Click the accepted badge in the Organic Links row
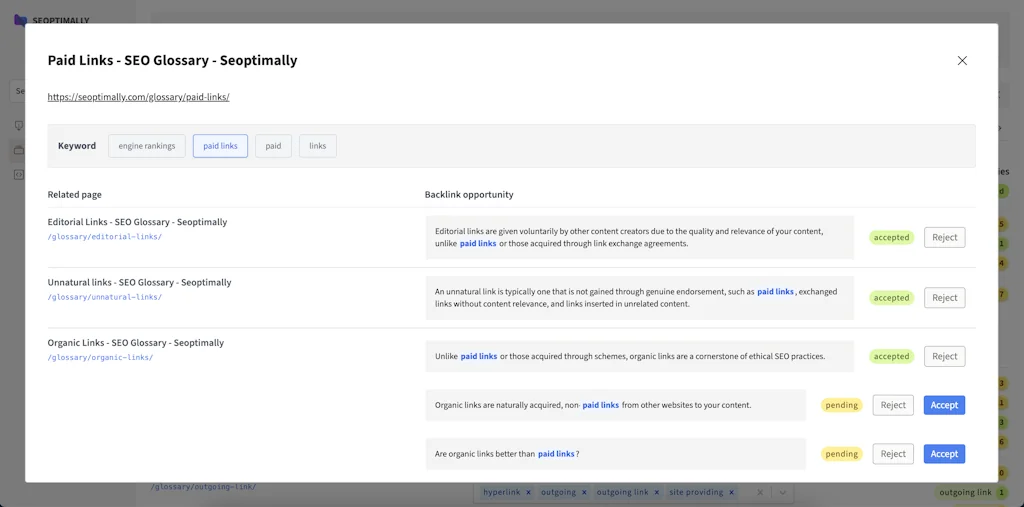 pyautogui.click(x=891, y=356)
